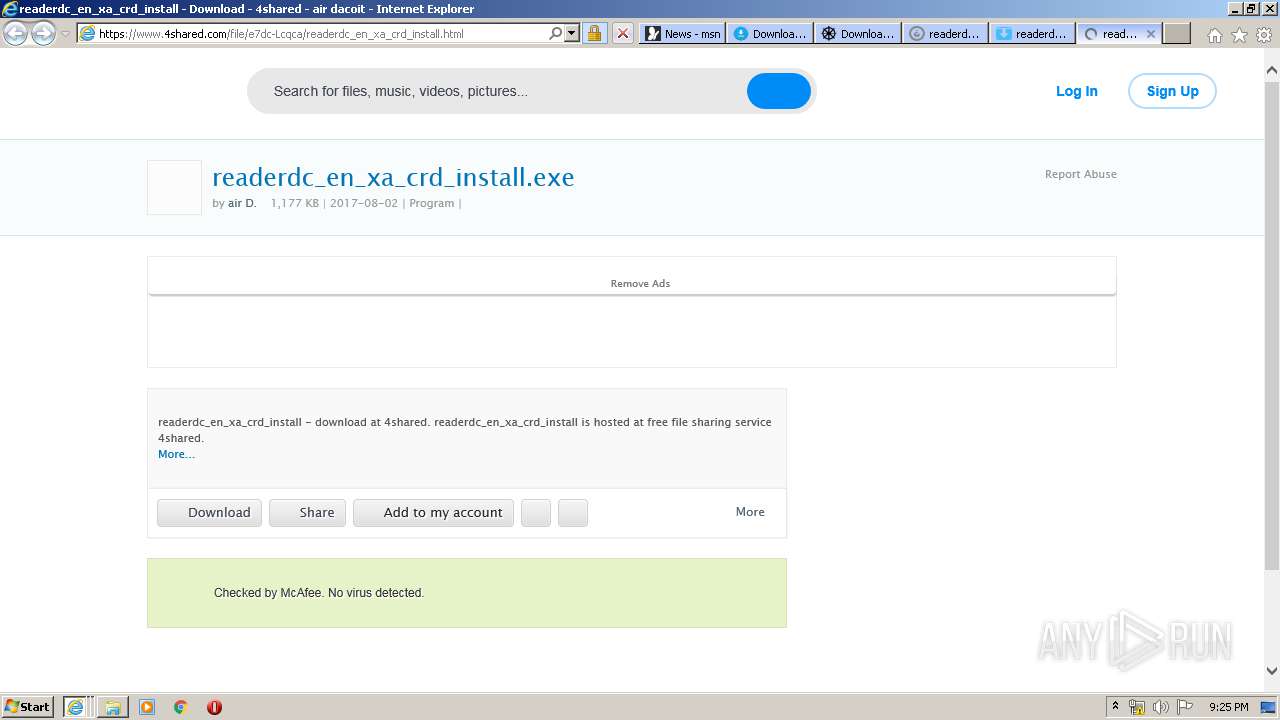This screenshot has height=720, width=1280.
Task: Click the Sign Up button
Action: click(1172, 91)
